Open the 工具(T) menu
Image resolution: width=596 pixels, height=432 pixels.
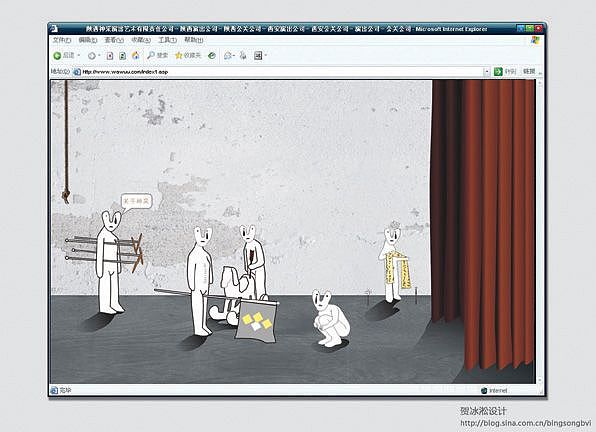click(167, 40)
